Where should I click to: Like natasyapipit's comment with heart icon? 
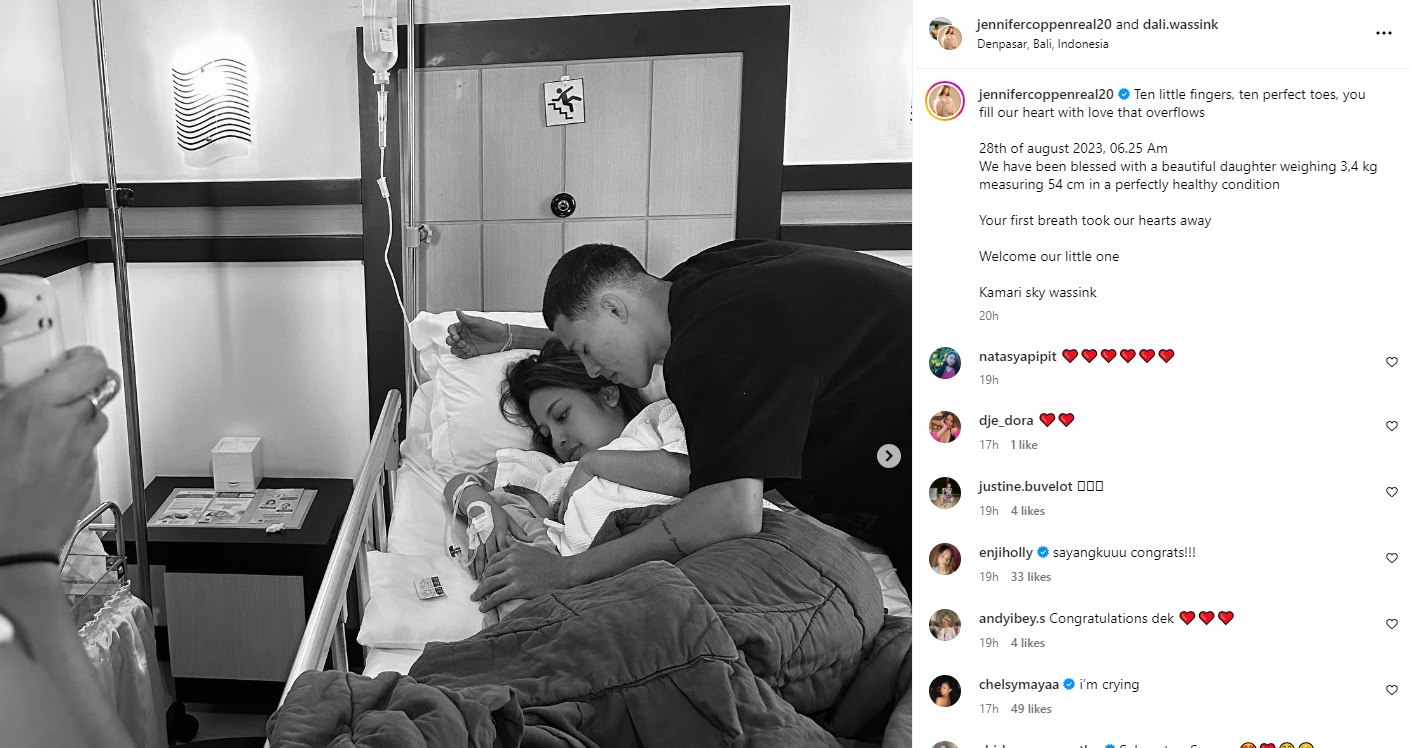click(1391, 362)
